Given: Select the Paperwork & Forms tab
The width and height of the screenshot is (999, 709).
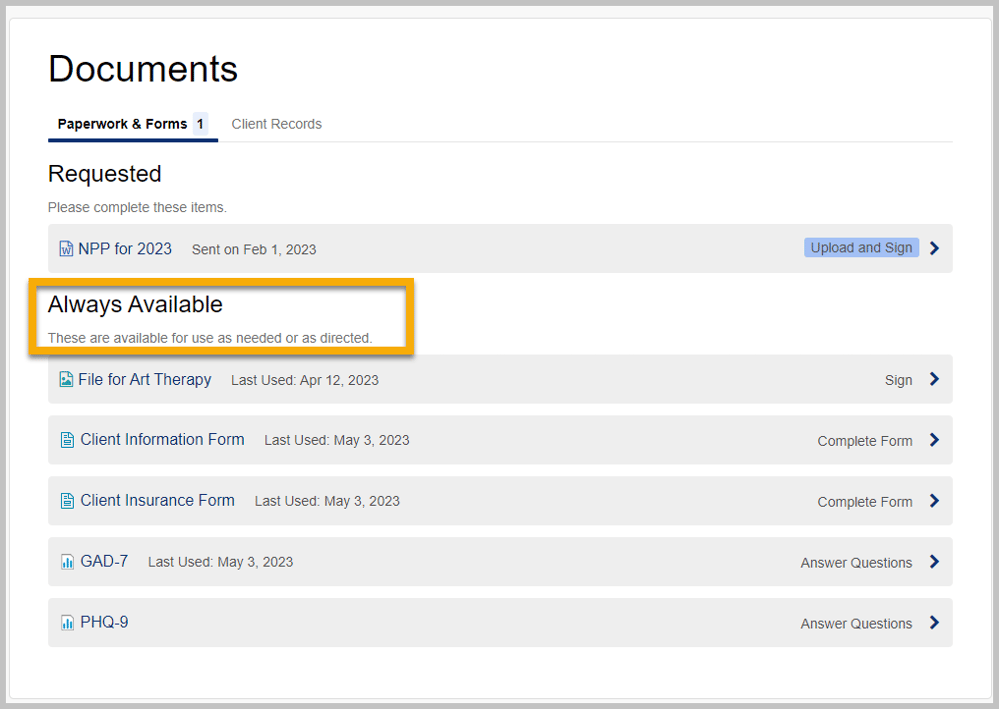Looking at the screenshot, I should [122, 123].
